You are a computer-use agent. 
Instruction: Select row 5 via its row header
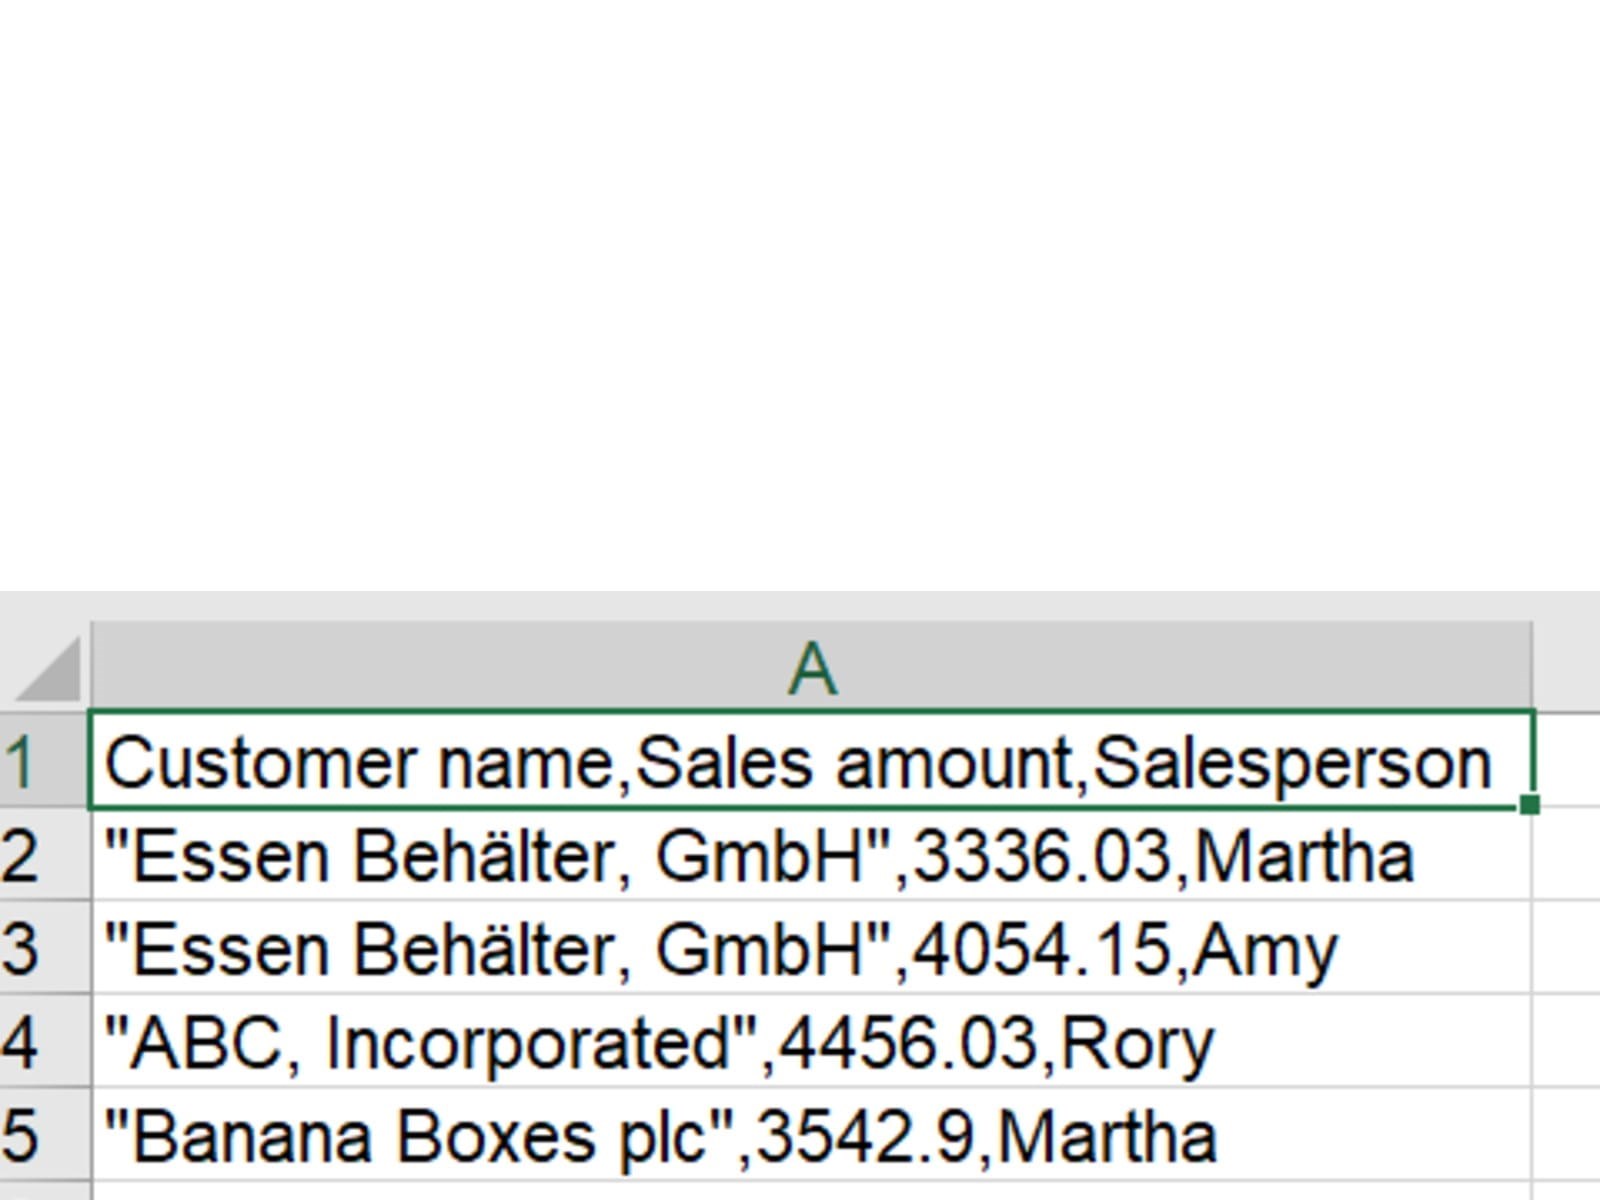22,1136
